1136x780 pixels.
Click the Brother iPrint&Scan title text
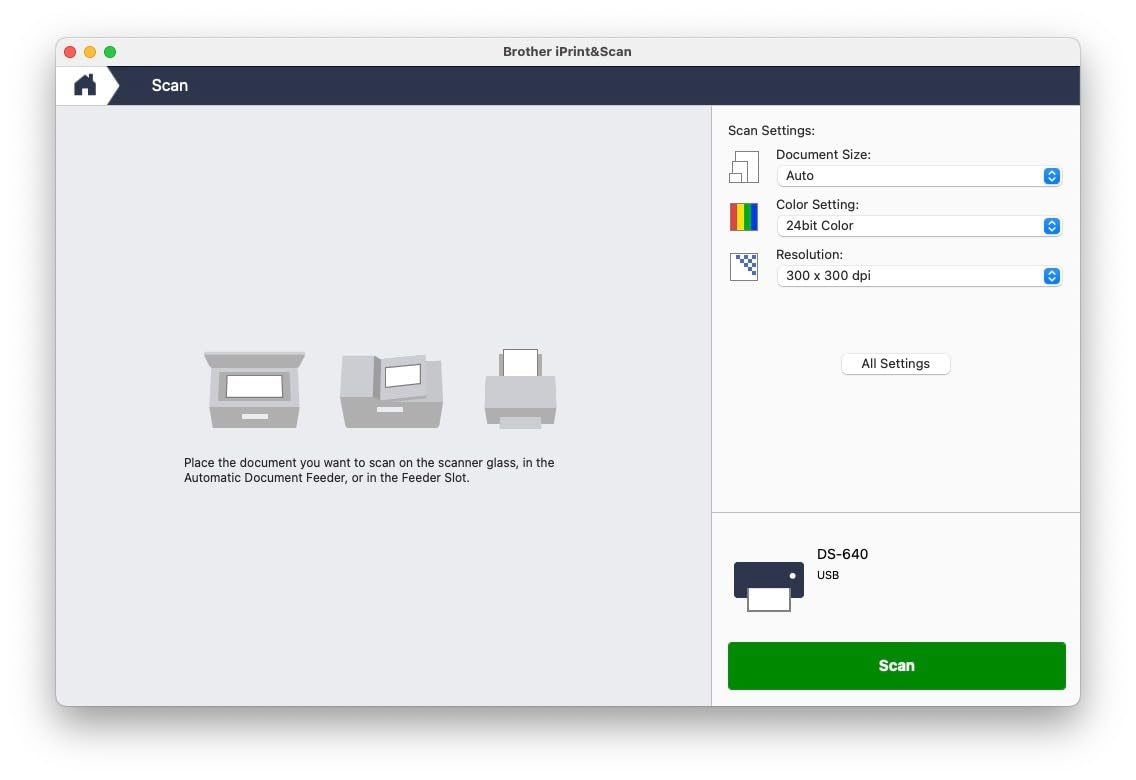tap(567, 51)
